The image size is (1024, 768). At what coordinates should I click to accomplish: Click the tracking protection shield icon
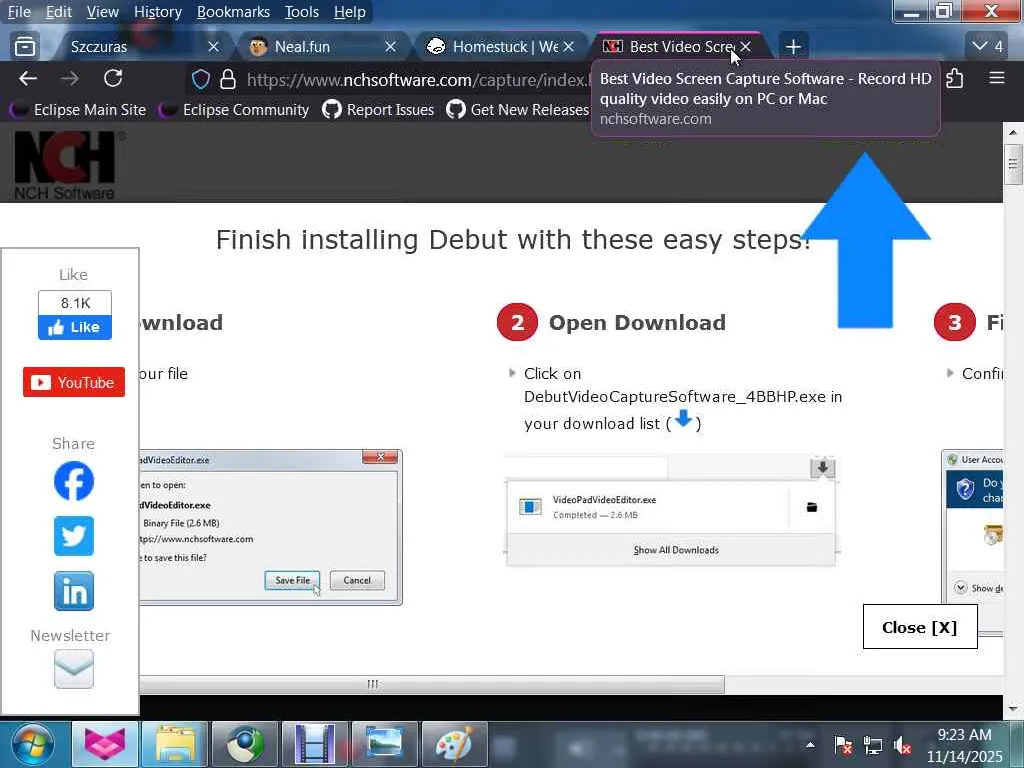click(x=200, y=80)
